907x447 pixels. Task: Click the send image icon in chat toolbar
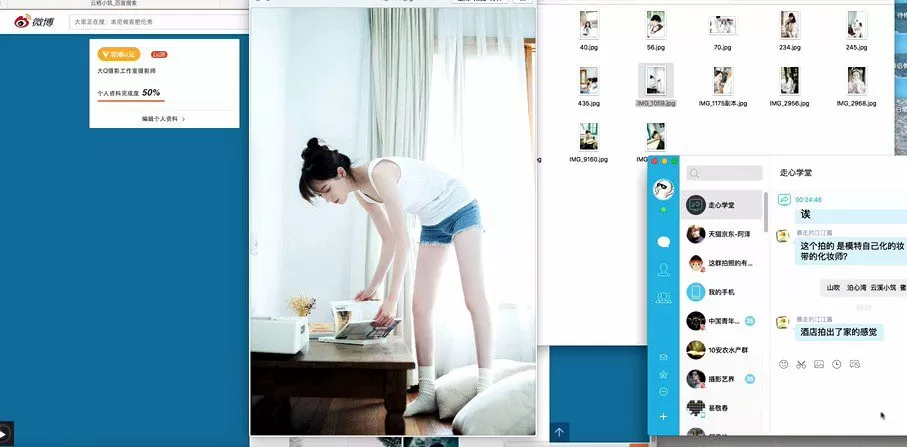pos(819,364)
